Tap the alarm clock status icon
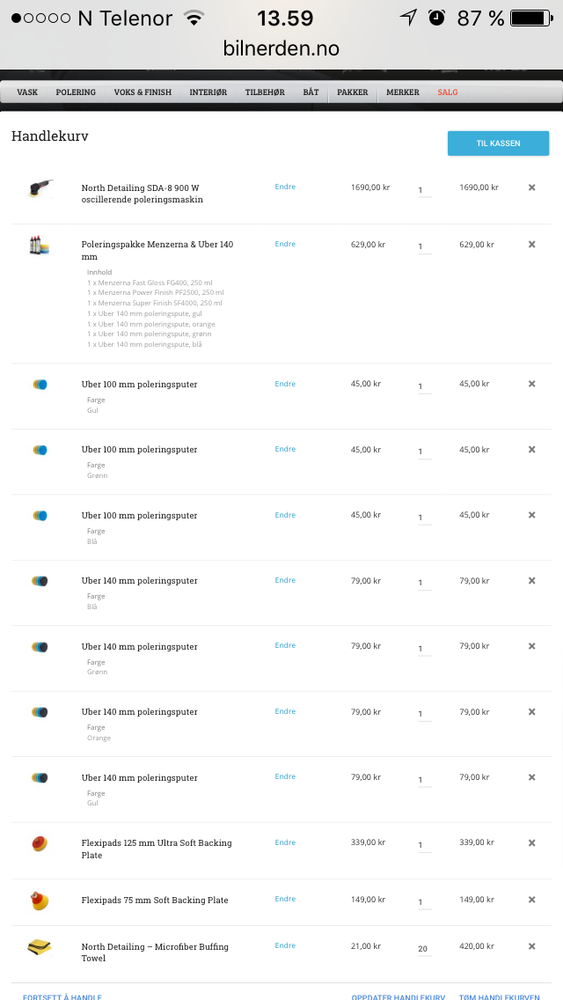Screen dimensions: 563x1000 point(437,17)
